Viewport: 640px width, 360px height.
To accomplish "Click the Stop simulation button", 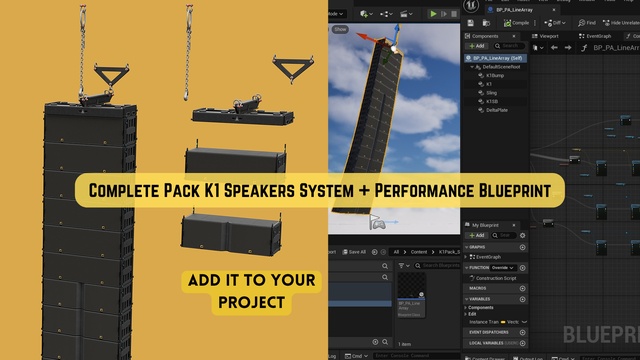I will (454, 14).
